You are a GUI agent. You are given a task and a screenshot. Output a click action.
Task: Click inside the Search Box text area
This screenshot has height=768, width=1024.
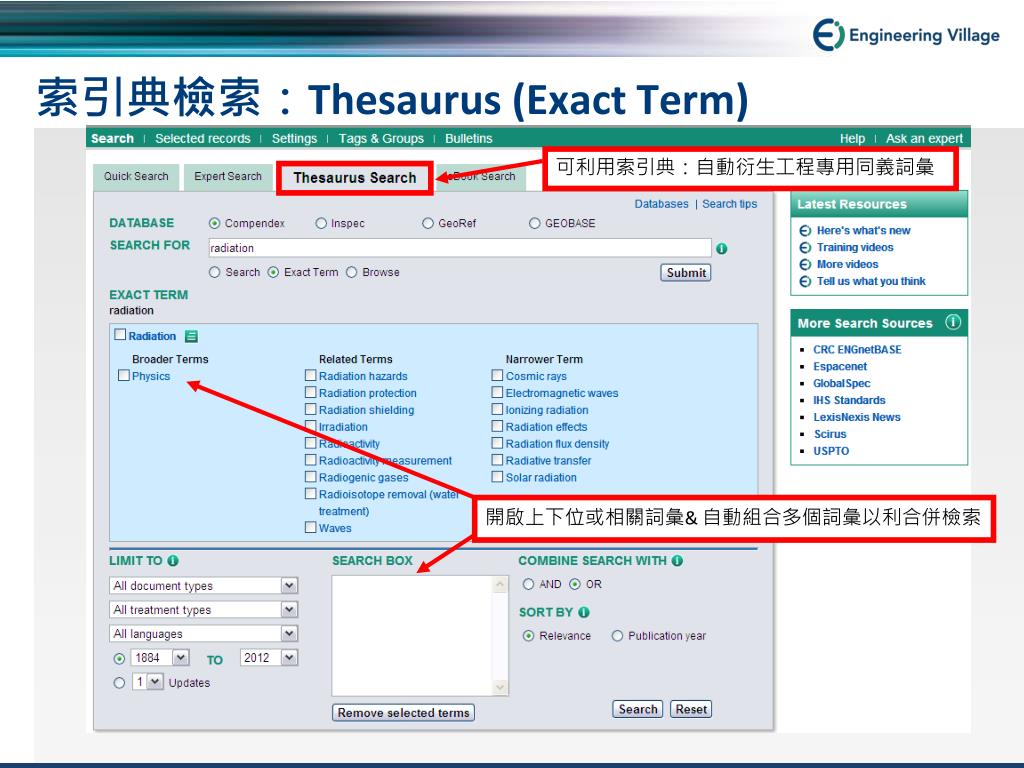click(x=413, y=635)
